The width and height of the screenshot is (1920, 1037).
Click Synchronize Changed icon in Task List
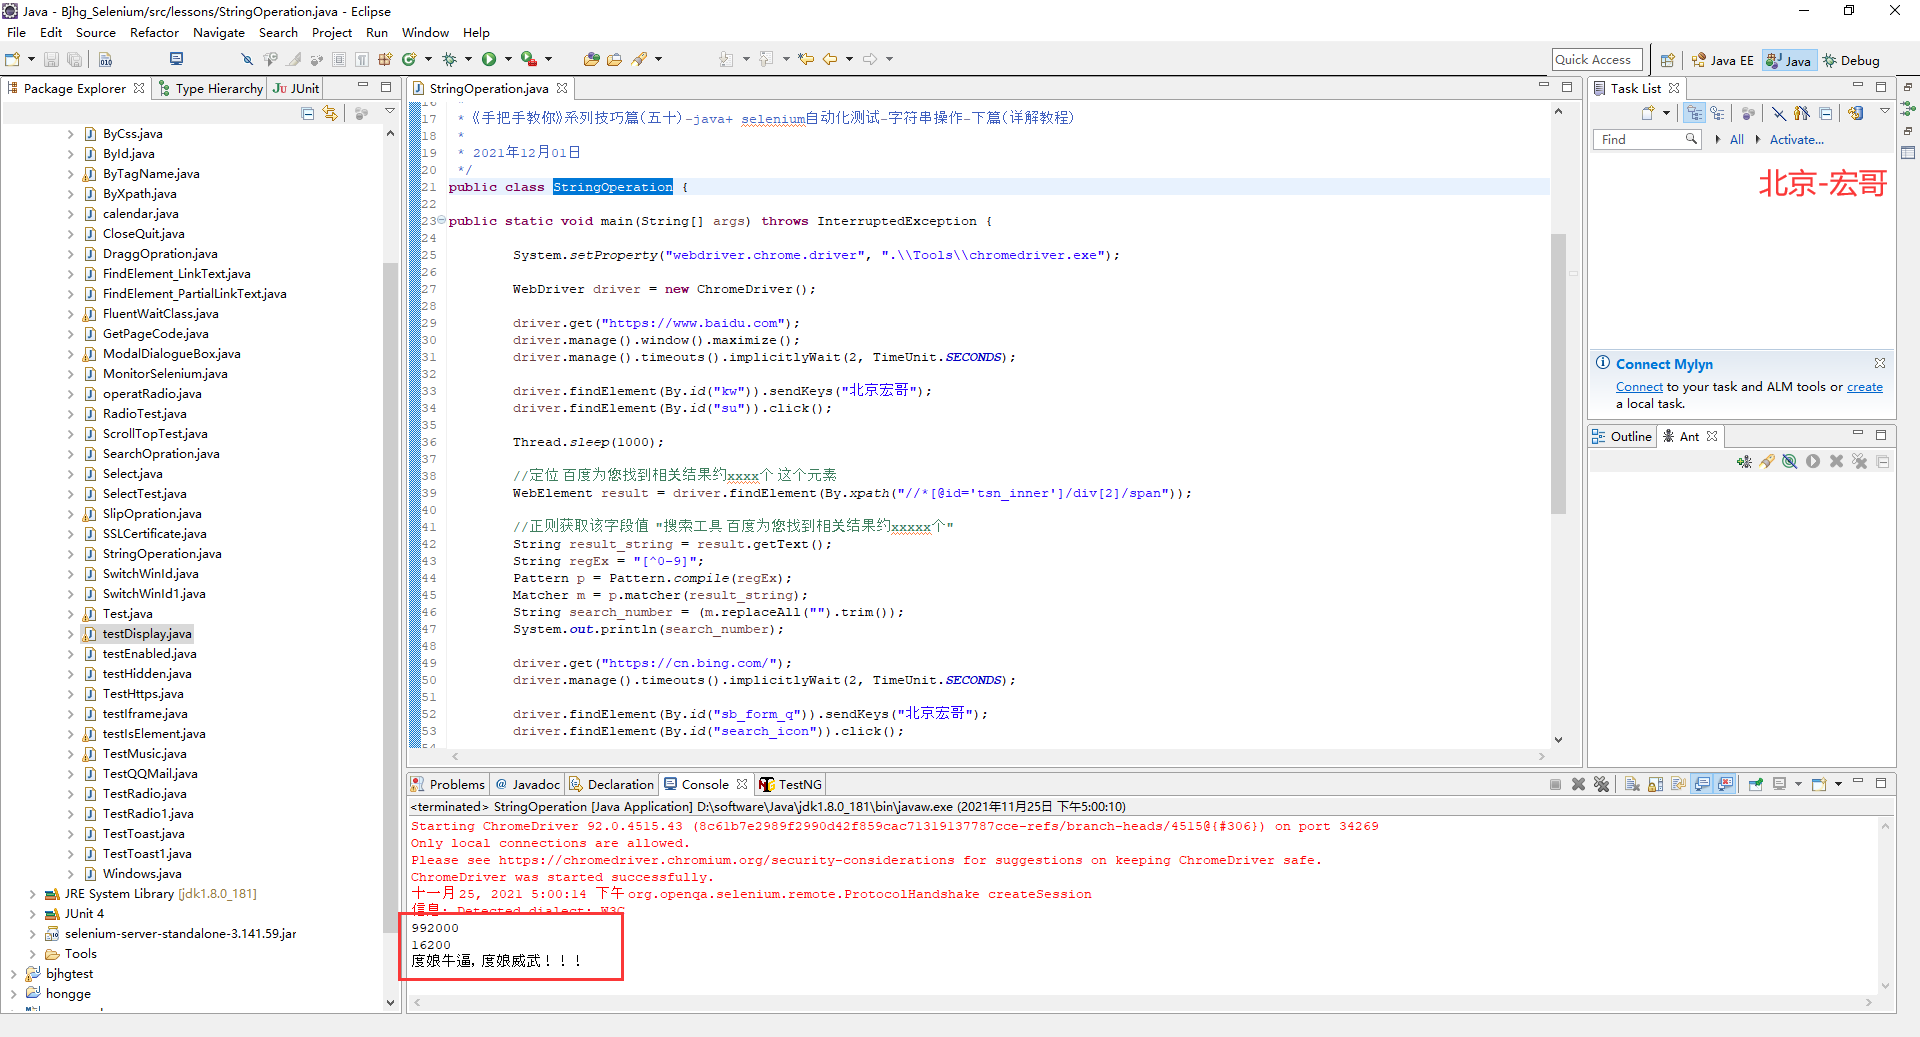click(1856, 113)
